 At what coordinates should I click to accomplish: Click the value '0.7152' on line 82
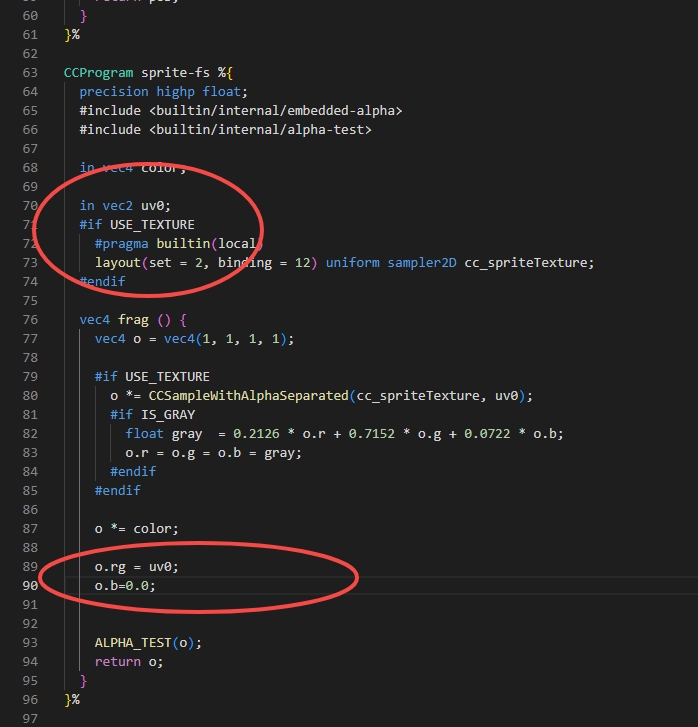[x=371, y=434]
